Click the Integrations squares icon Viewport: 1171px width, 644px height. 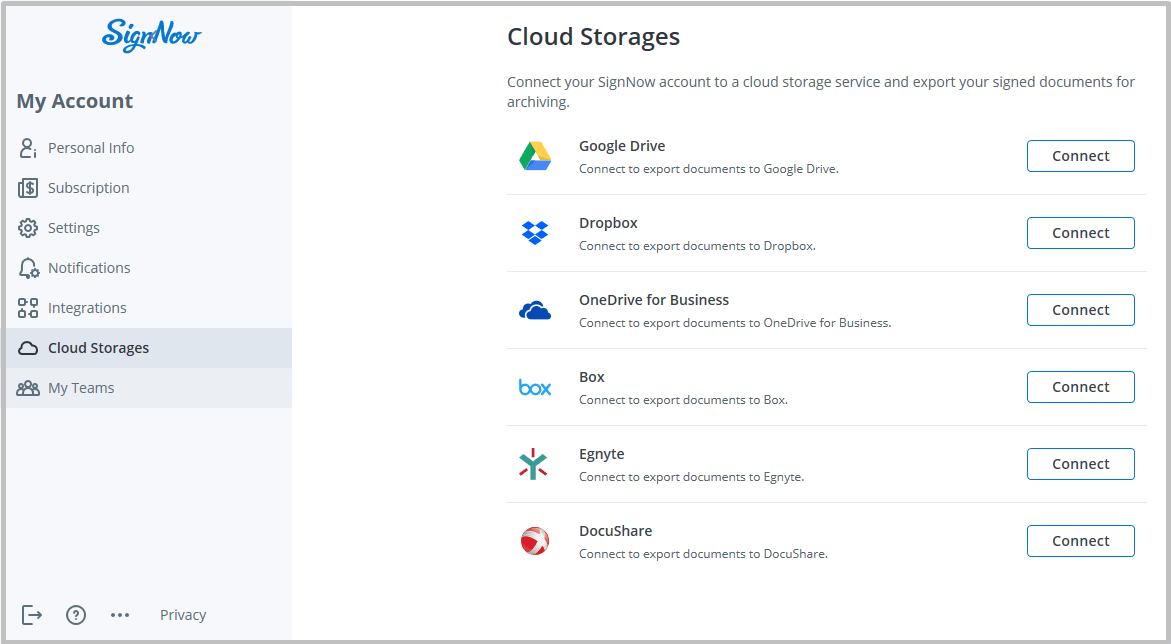(28, 308)
